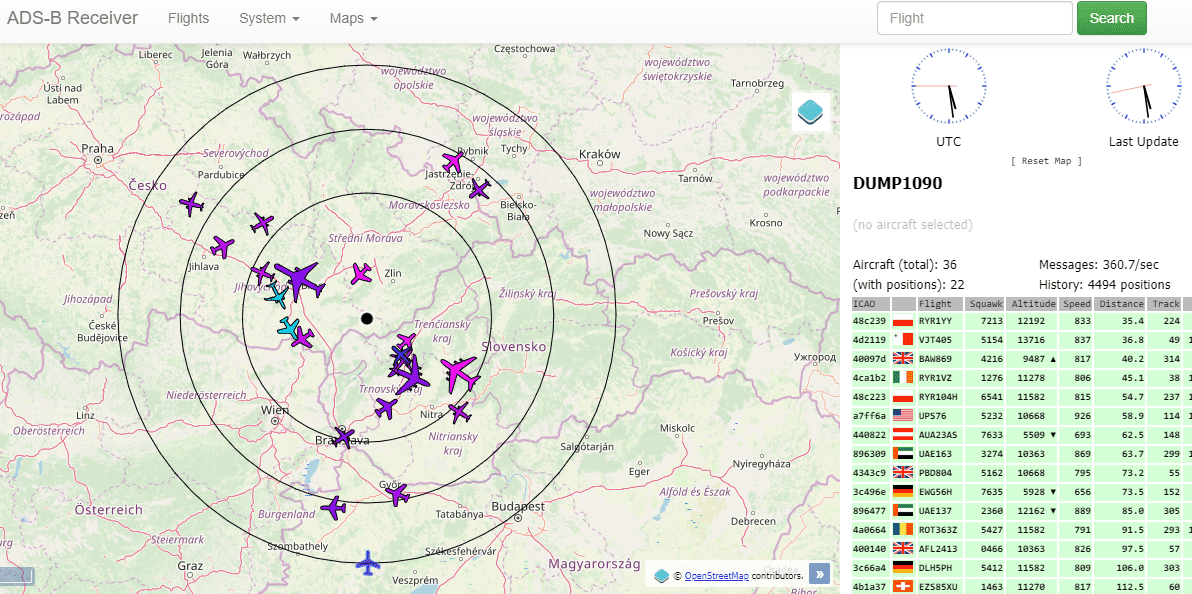The width and height of the screenshot is (1192, 594).
Task: Go to ADS-B Receiver home brand
Action: coord(73,18)
